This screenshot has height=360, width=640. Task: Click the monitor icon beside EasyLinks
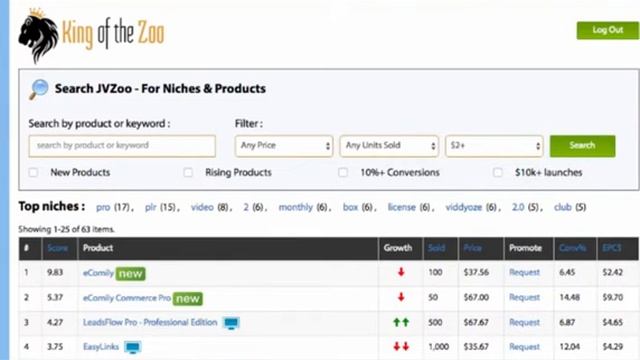[133, 347]
